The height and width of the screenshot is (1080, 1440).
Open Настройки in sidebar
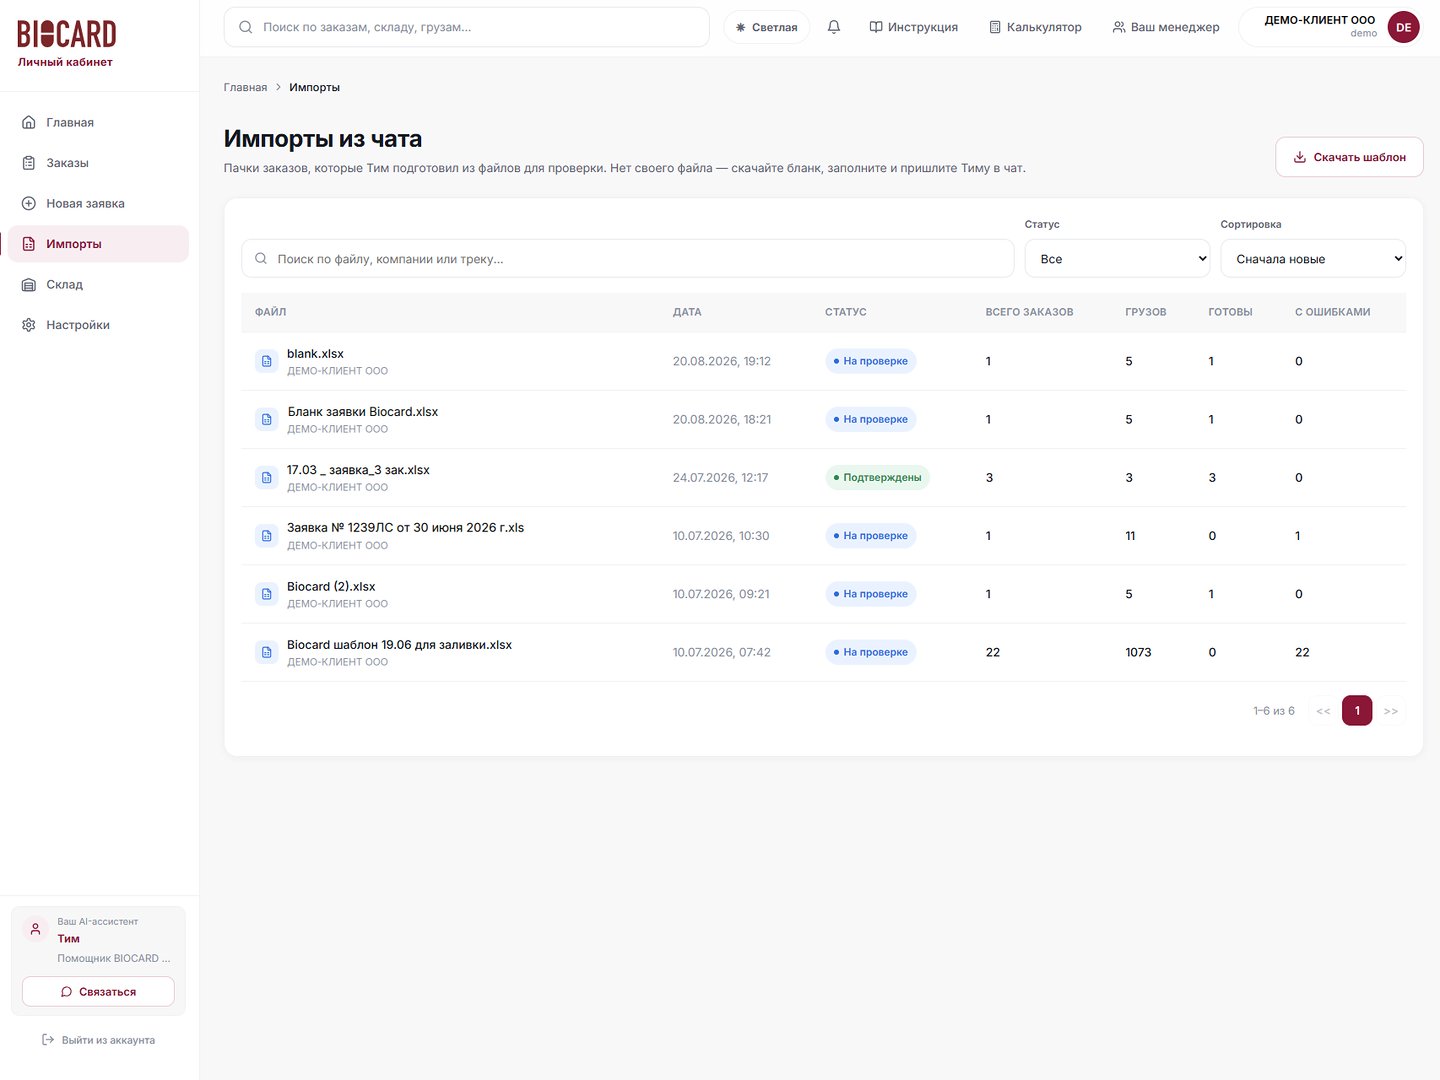tap(98, 325)
